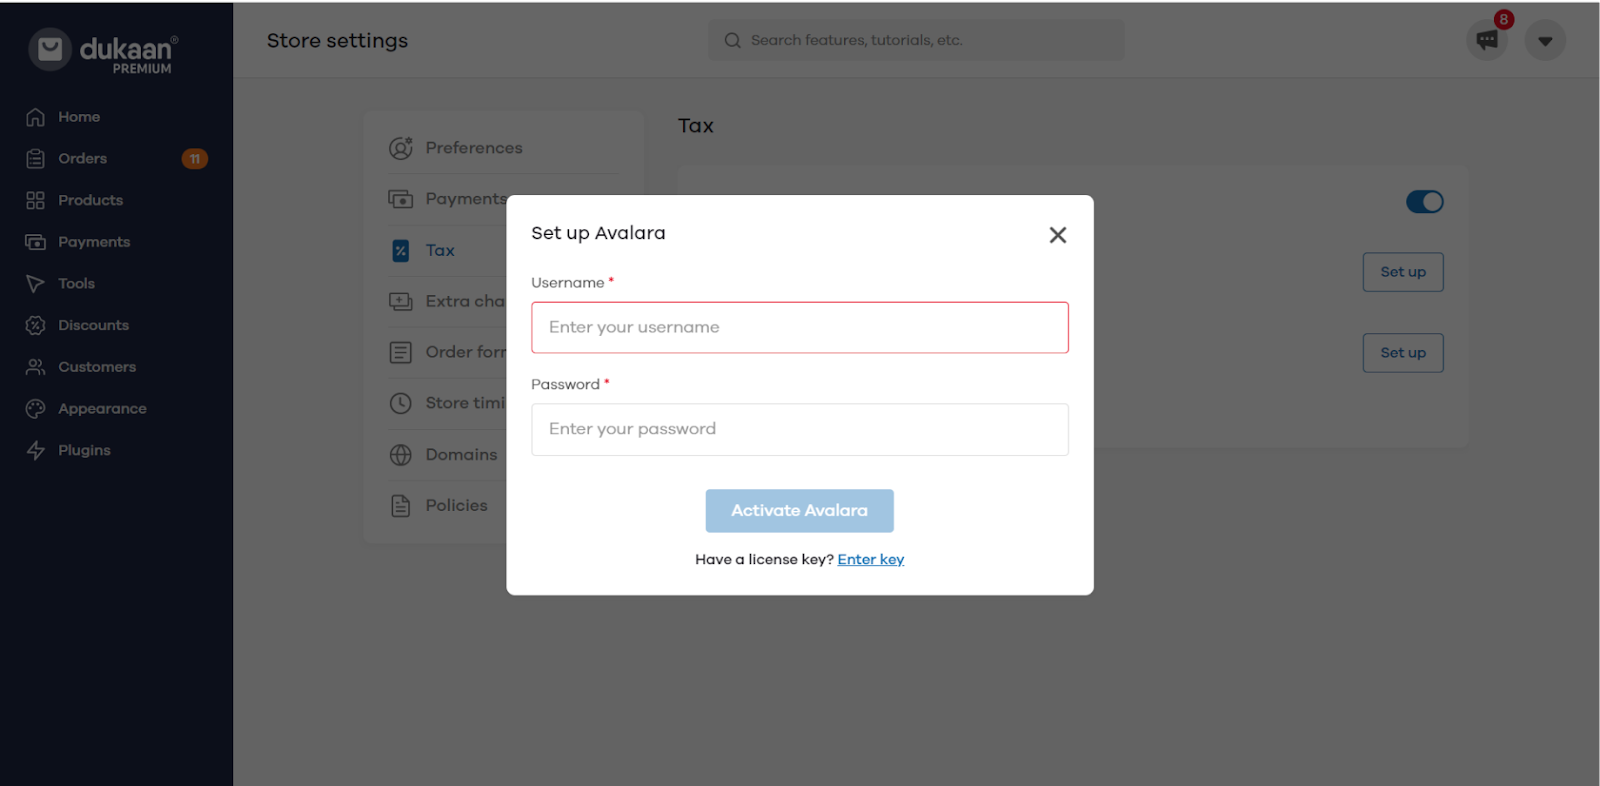This screenshot has width=1600, height=786.
Task: Click the search magnifier icon
Action: point(733,40)
